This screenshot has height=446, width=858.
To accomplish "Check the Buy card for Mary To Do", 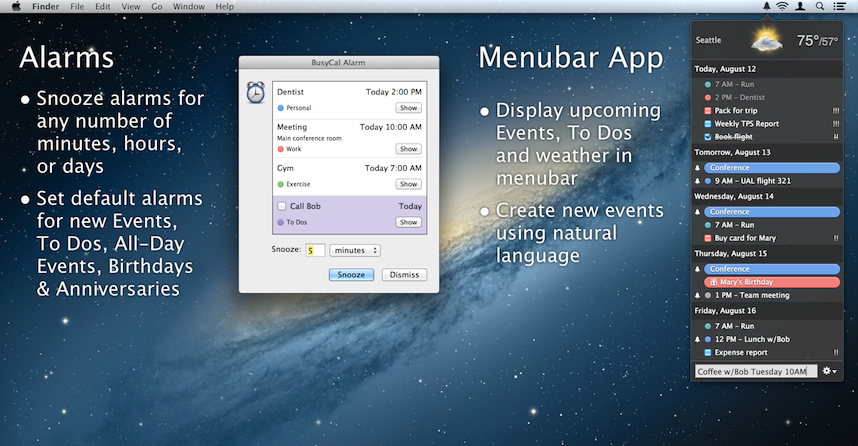I will pyautogui.click(x=708, y=238).
